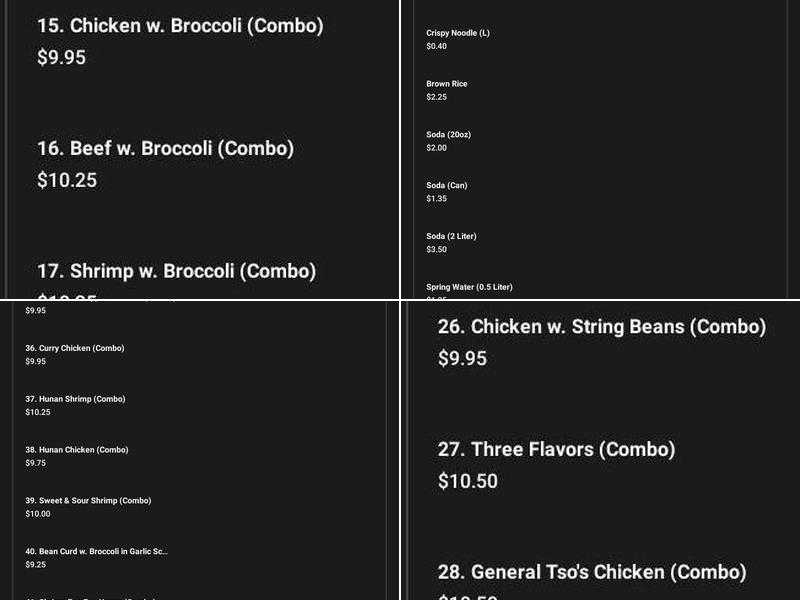Viewport: 800px width, 600px height.
Task: Choose the Soda (Can) option
Action: pos(446,186)
